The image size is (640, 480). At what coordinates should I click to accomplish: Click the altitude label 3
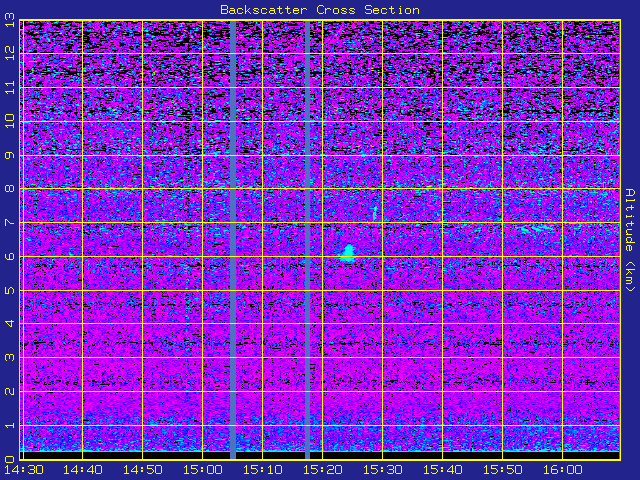coord(10,358)
